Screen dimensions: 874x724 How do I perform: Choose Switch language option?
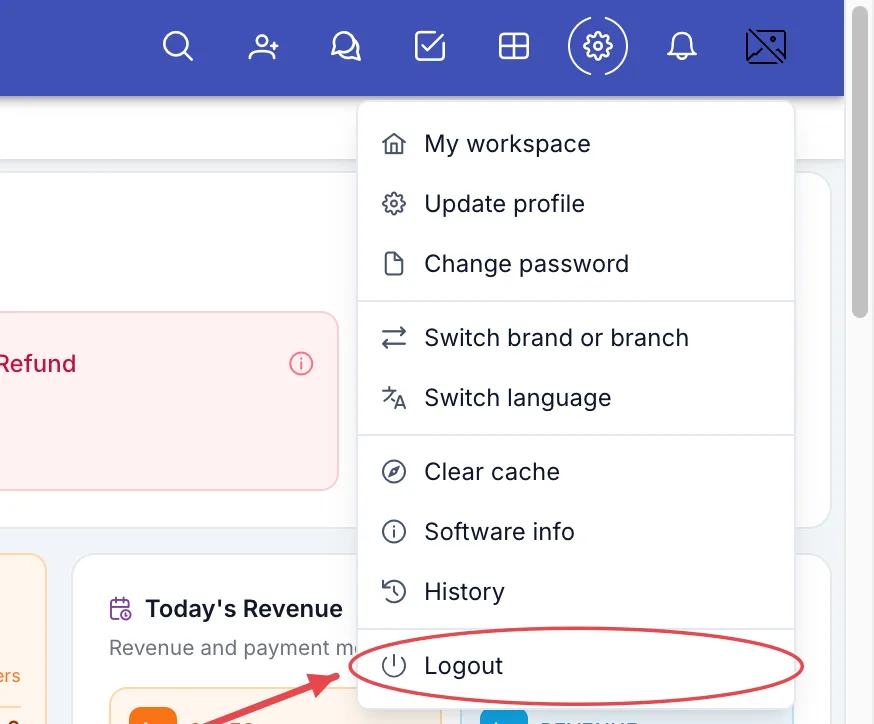pos(576,397)
